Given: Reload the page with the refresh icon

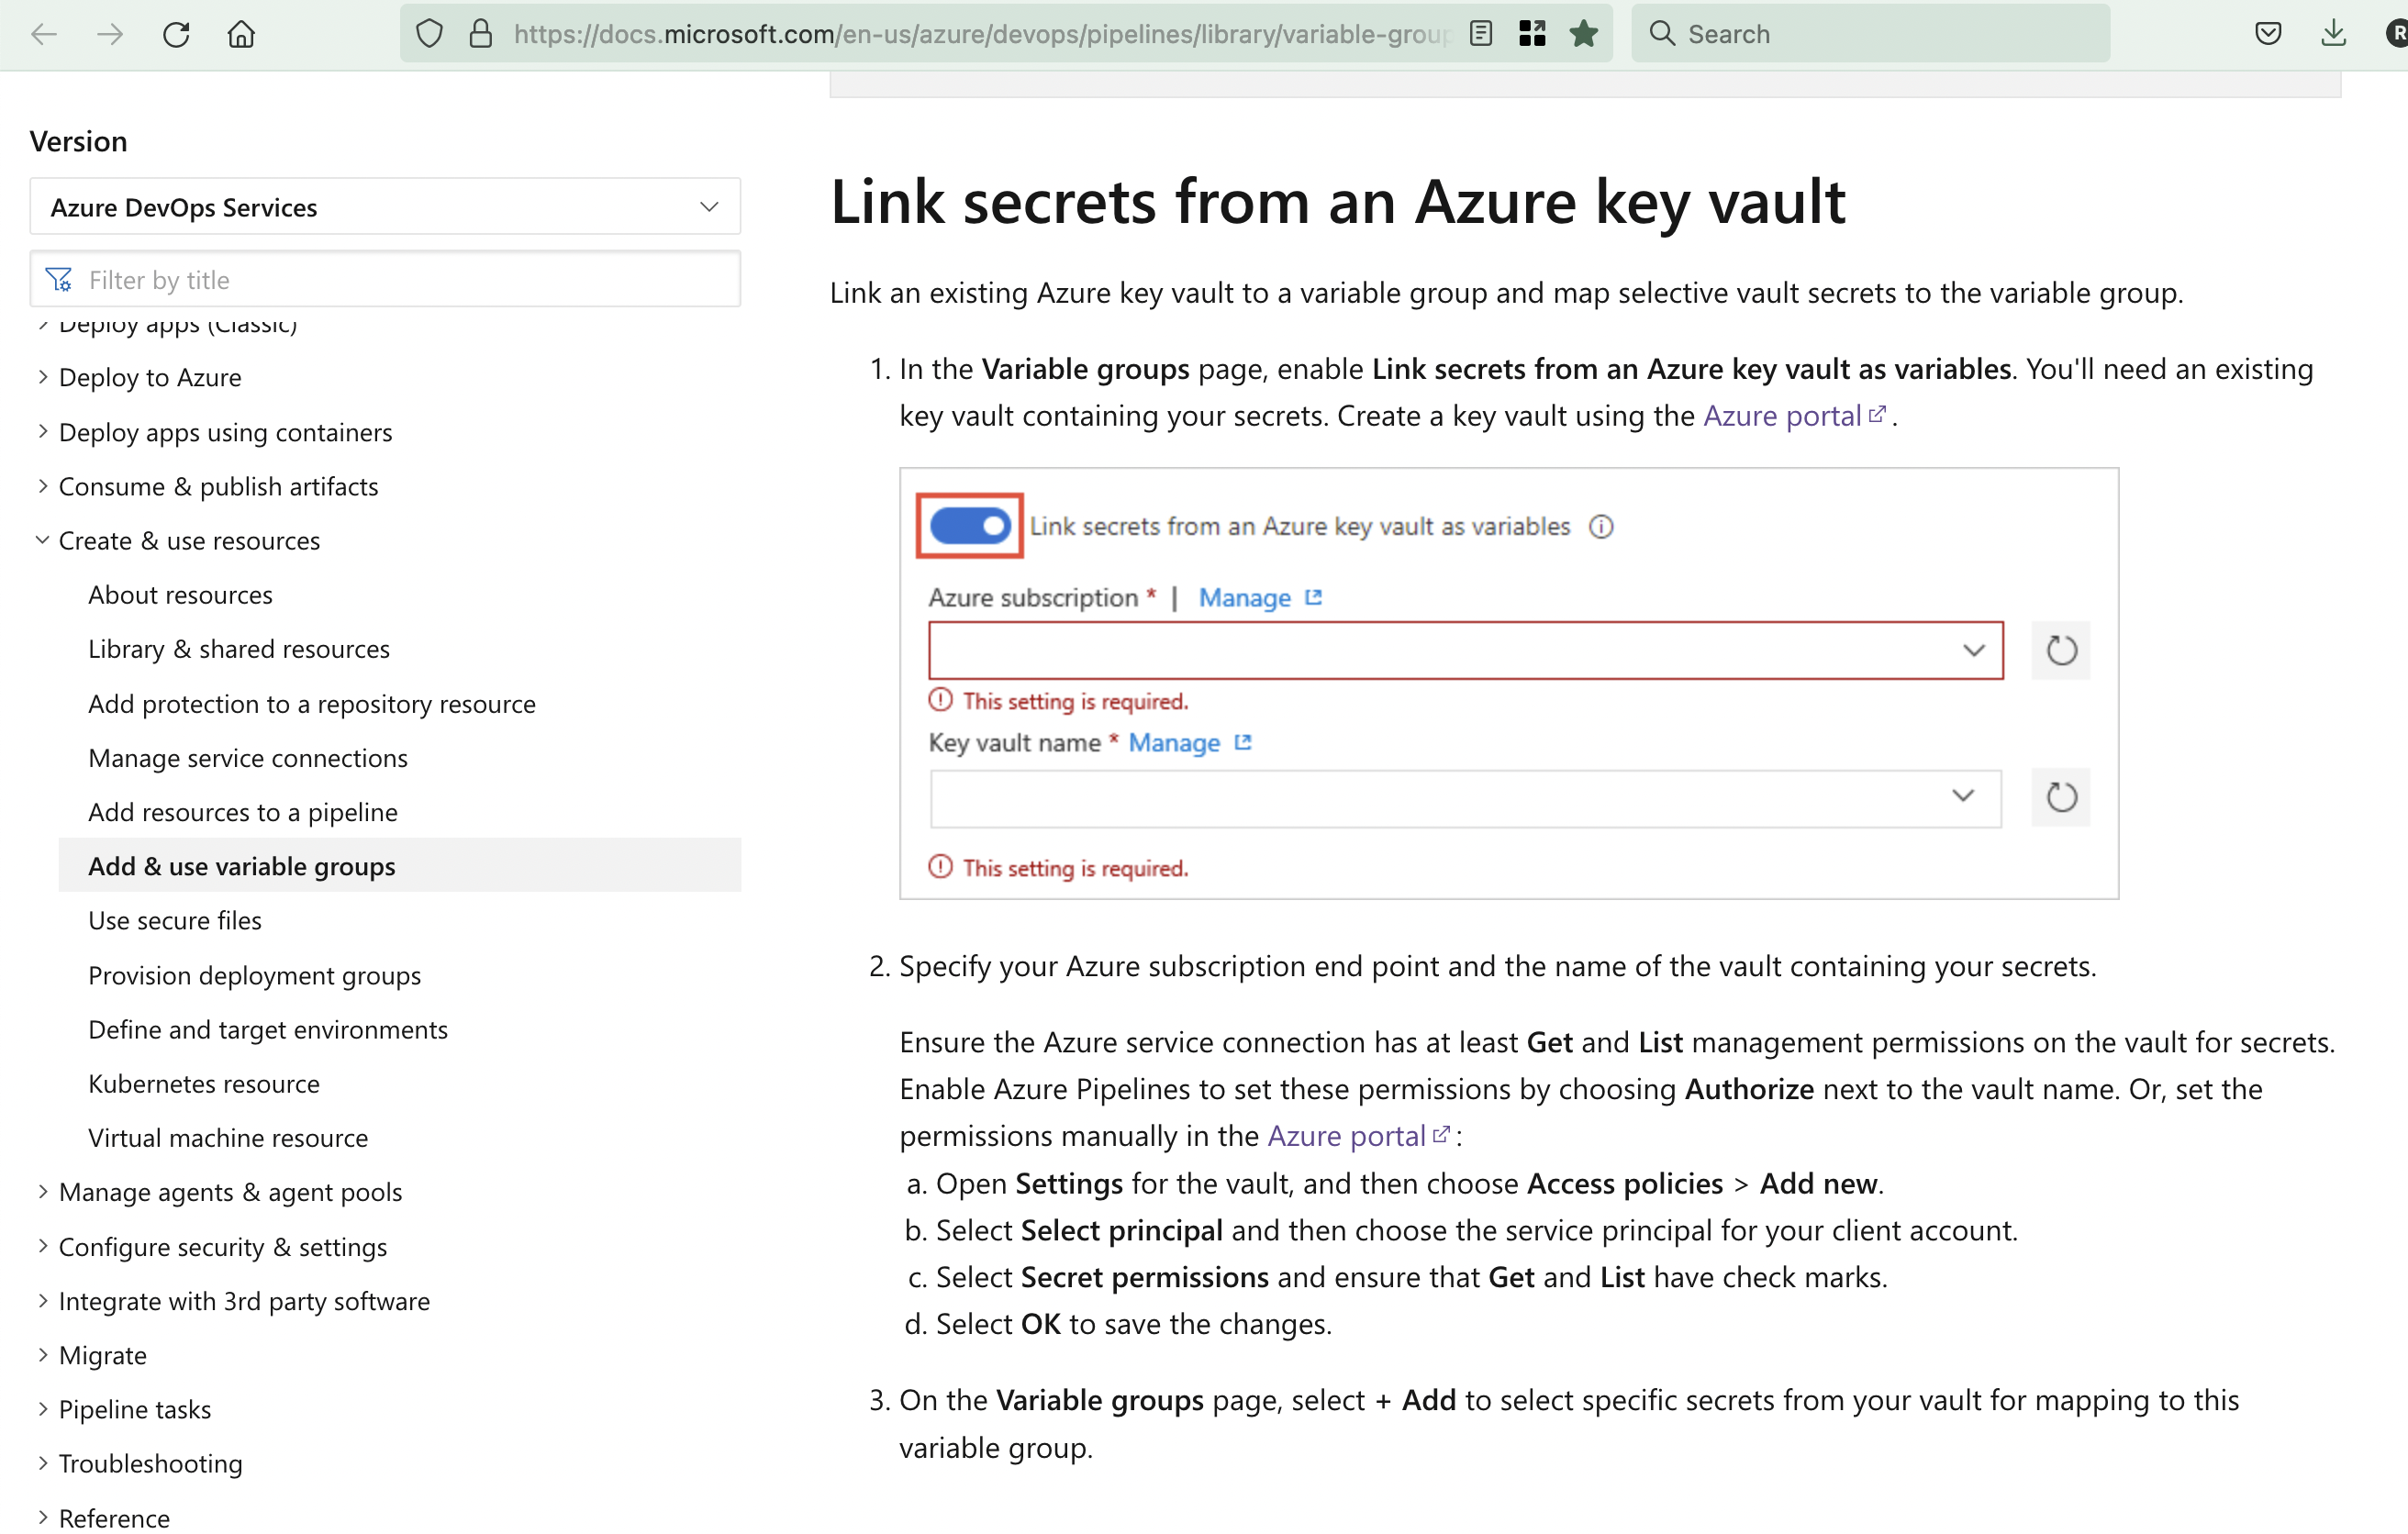Looking at the screenshot, I should point(176,34).
